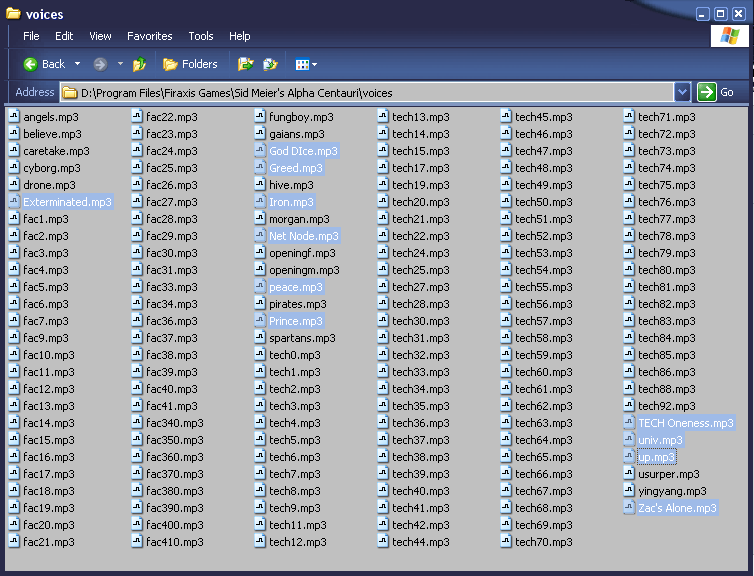Select the God DIce.mp3 file
Screen dimensions: 754x576
tap(303, 151)
